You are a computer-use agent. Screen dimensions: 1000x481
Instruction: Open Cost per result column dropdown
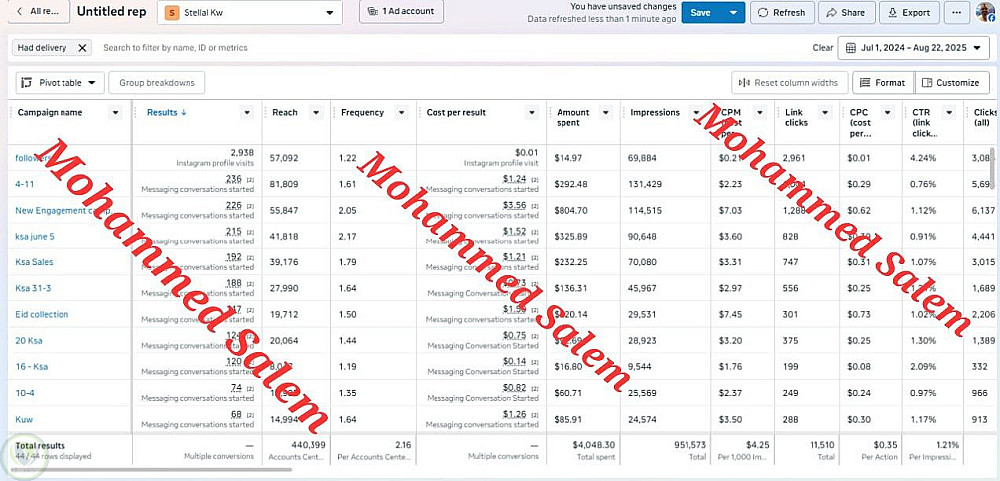click(x=532, y=113)
